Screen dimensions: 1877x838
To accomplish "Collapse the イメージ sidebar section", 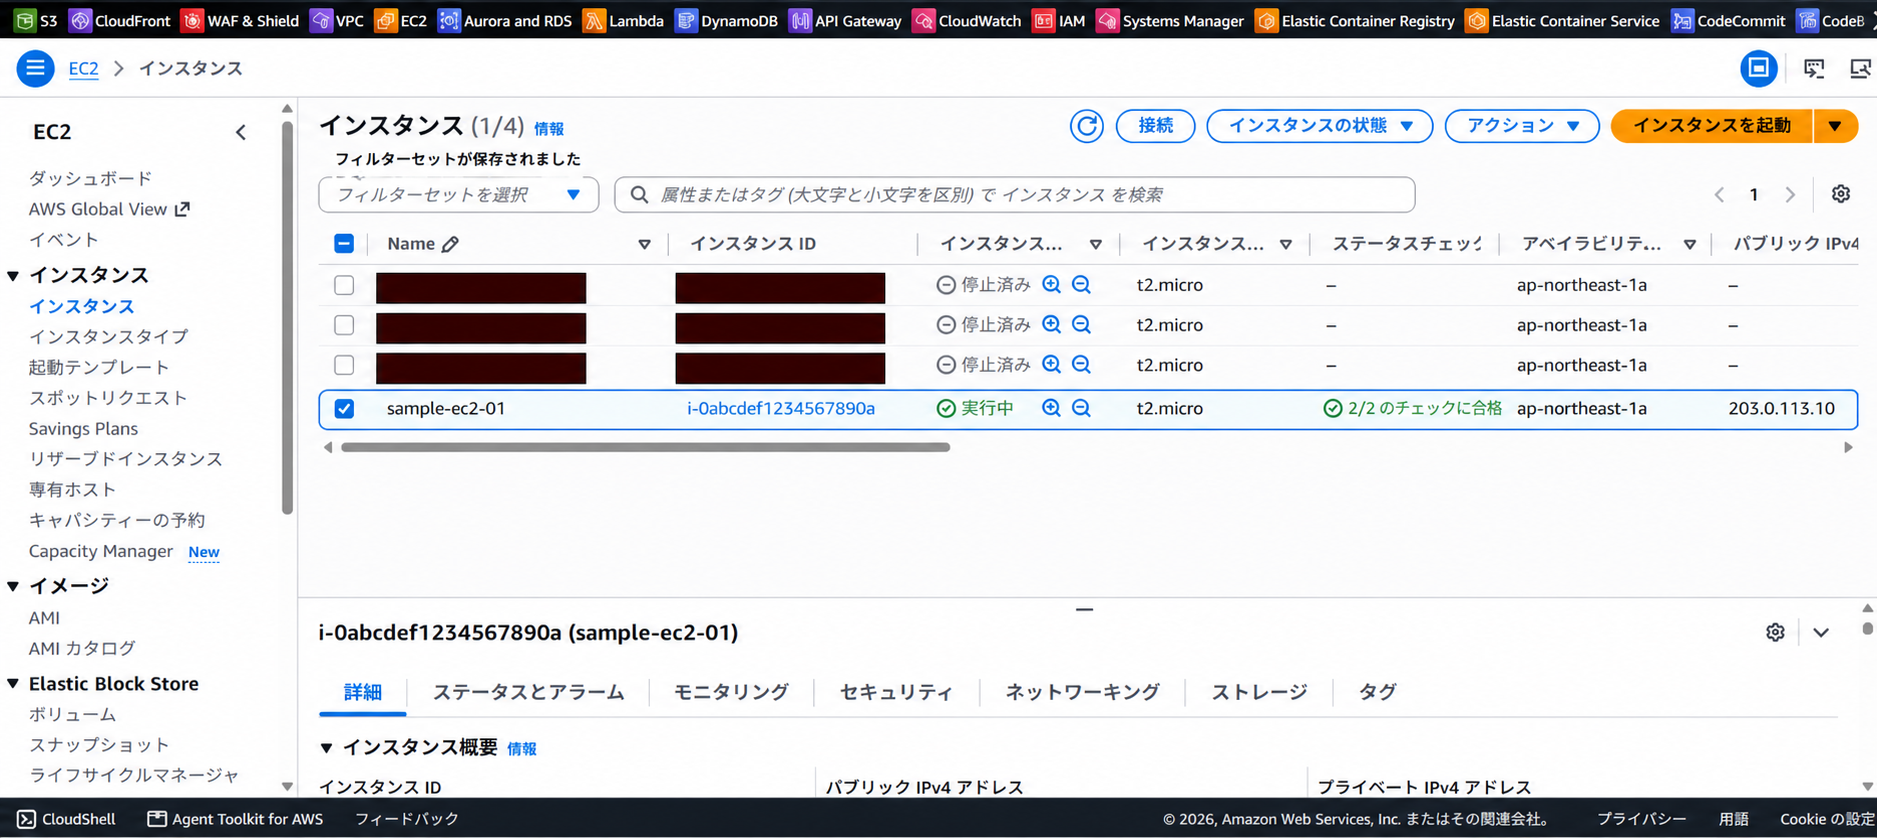I will tap(13, 586).
